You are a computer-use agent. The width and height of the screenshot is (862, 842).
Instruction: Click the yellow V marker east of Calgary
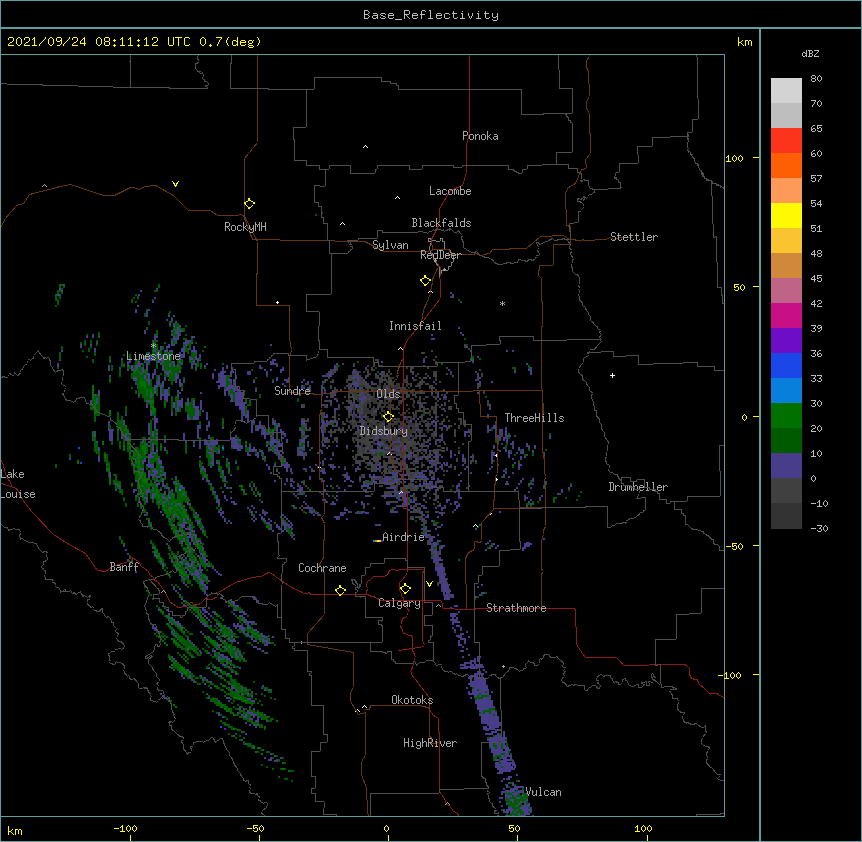(x=429, y=584)
